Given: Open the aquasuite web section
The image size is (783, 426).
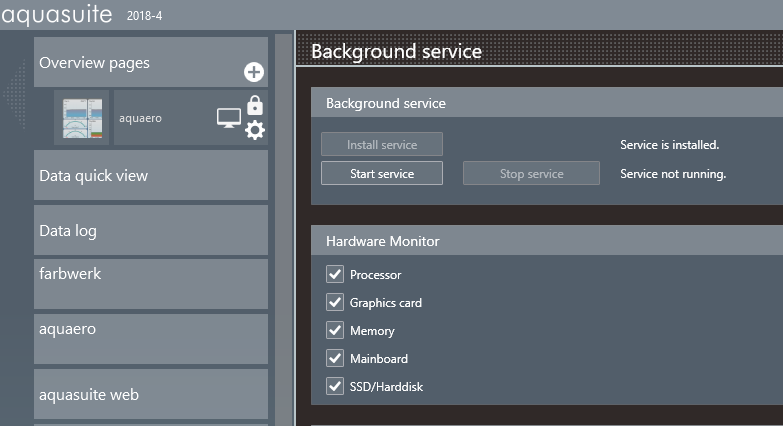Looking at the screenshot, I should pyautogui.click(x=150, y=394).
